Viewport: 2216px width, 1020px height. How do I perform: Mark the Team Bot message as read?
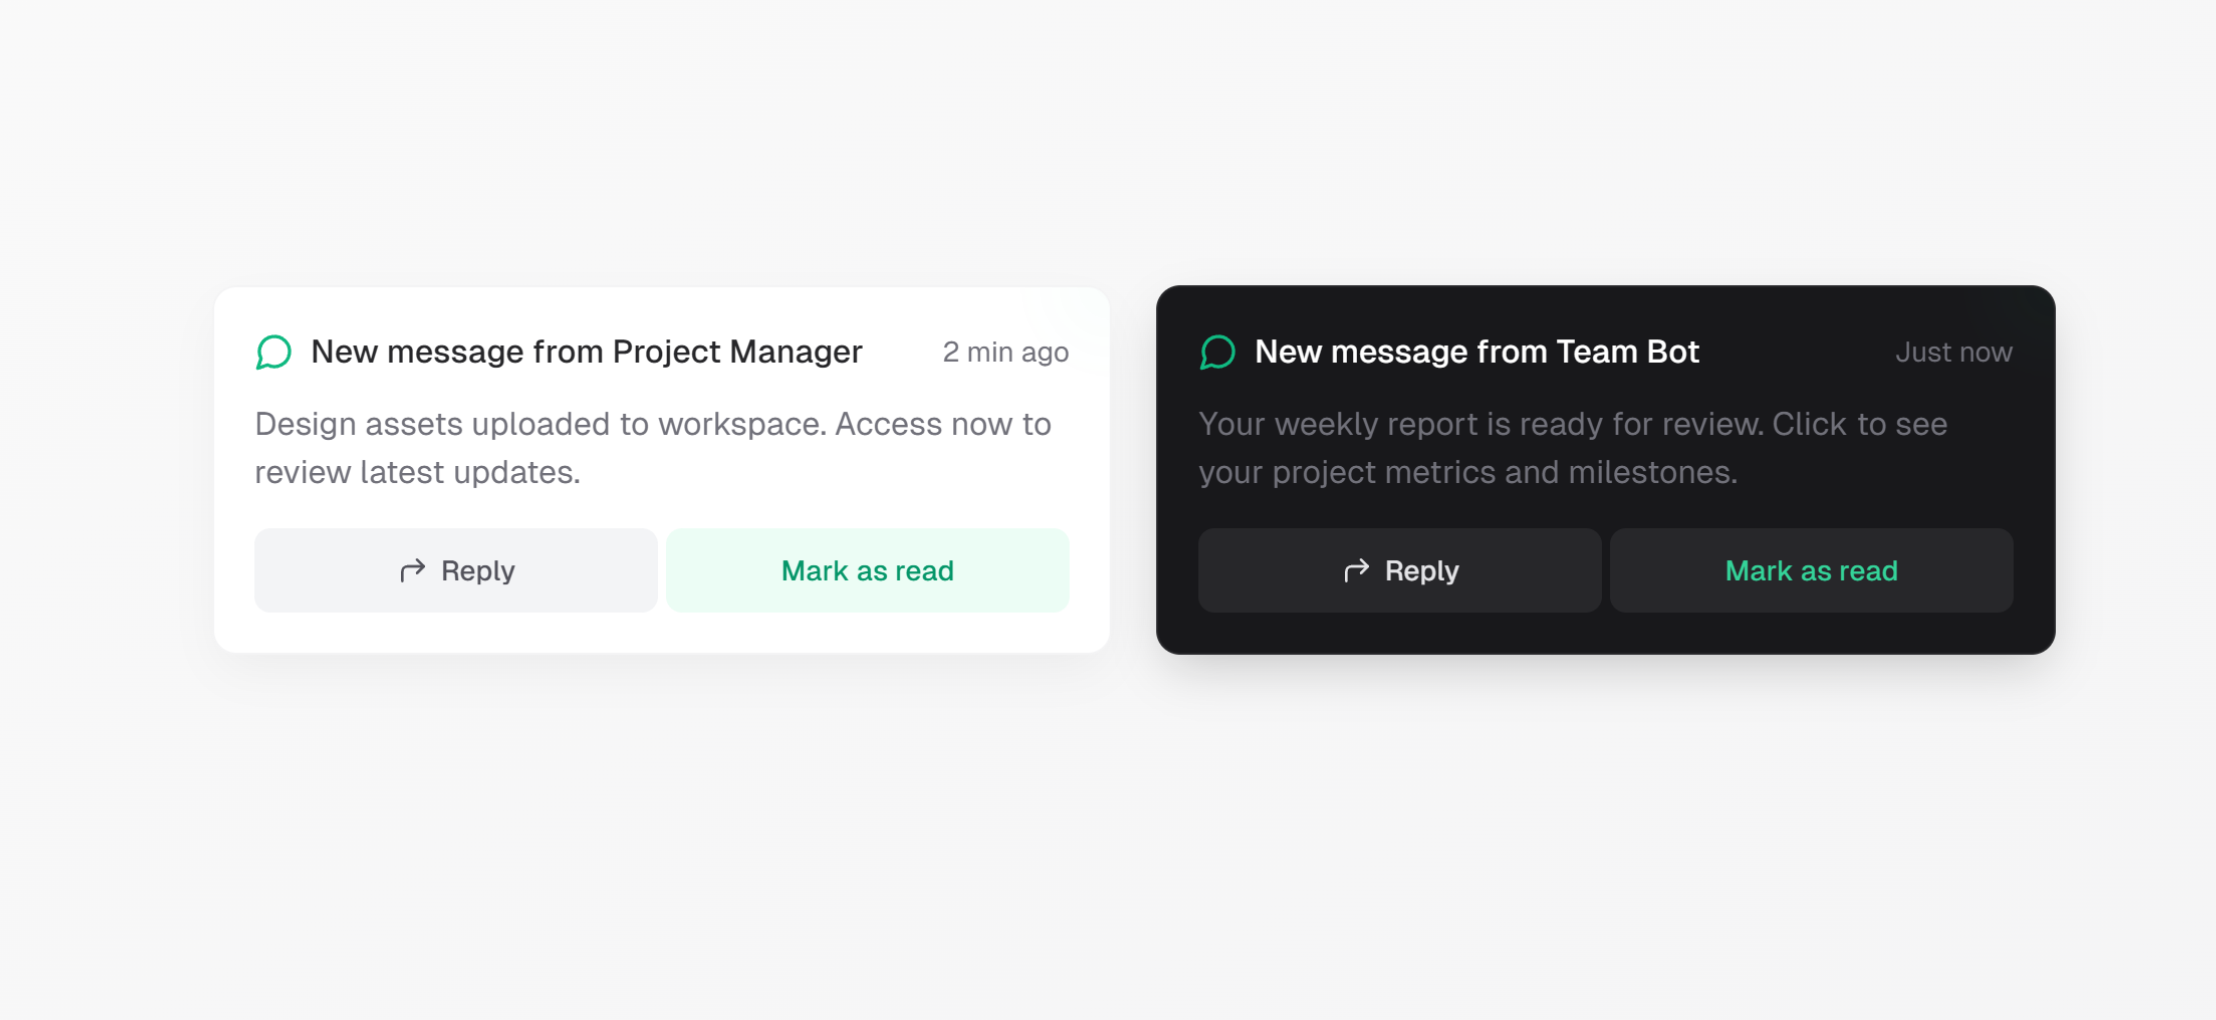click(1811, 570)
